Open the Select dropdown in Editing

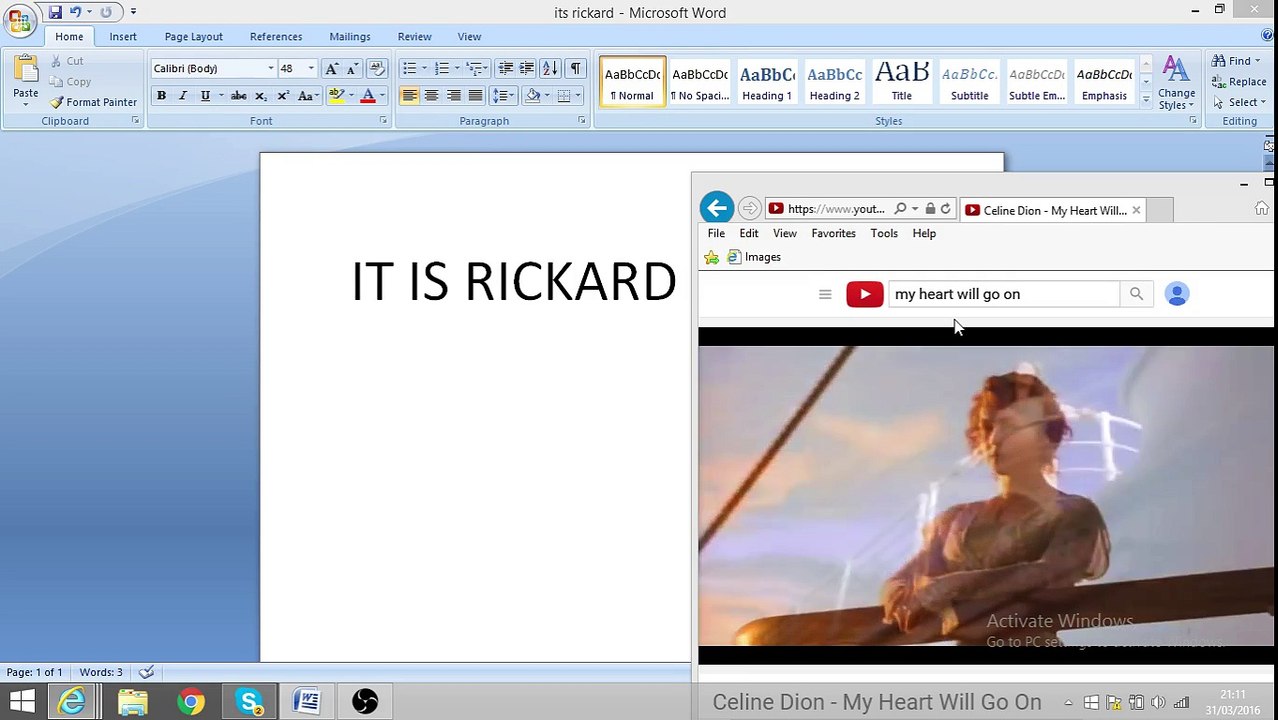coord(1238,102)
